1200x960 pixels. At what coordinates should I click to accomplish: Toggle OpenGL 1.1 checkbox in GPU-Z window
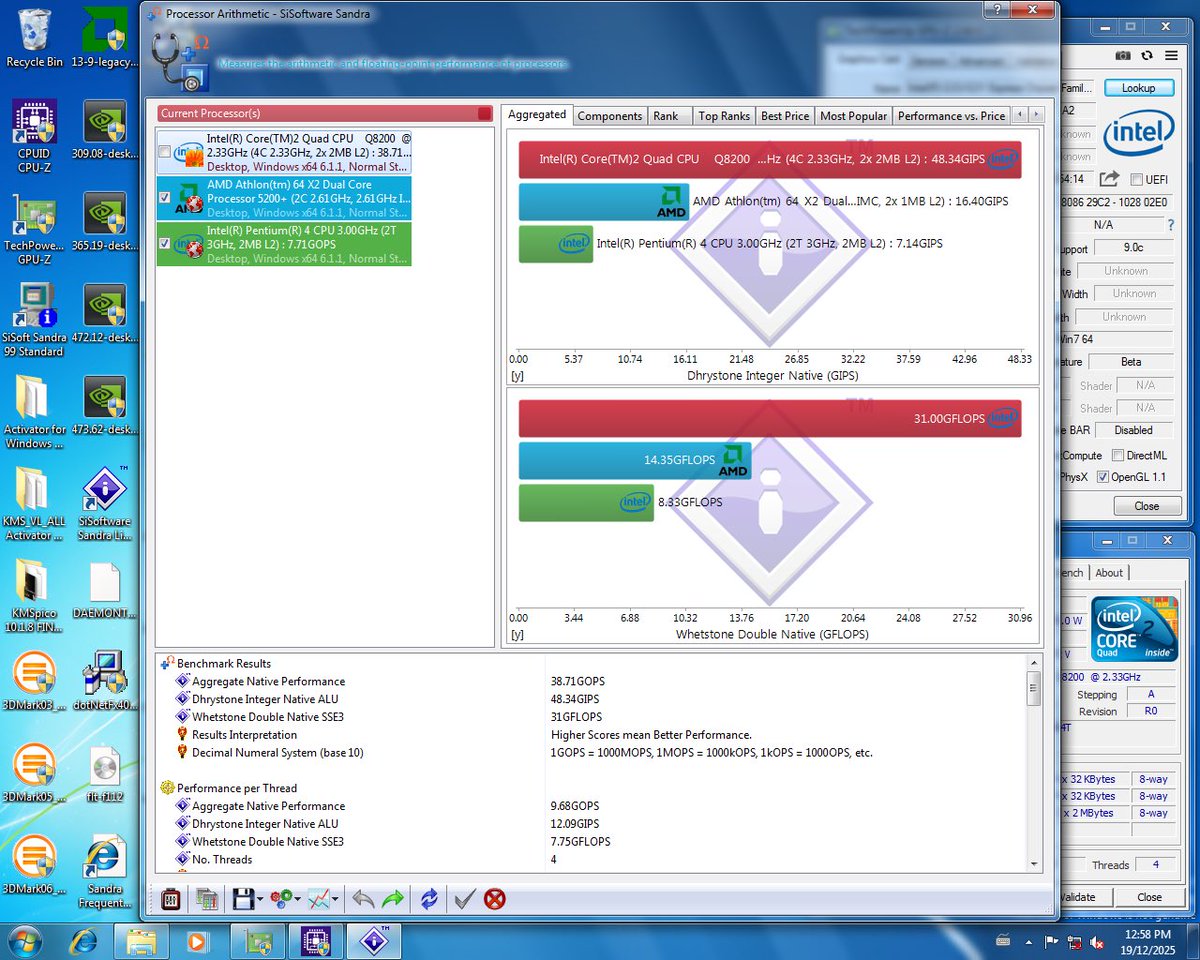(1103, 477)
